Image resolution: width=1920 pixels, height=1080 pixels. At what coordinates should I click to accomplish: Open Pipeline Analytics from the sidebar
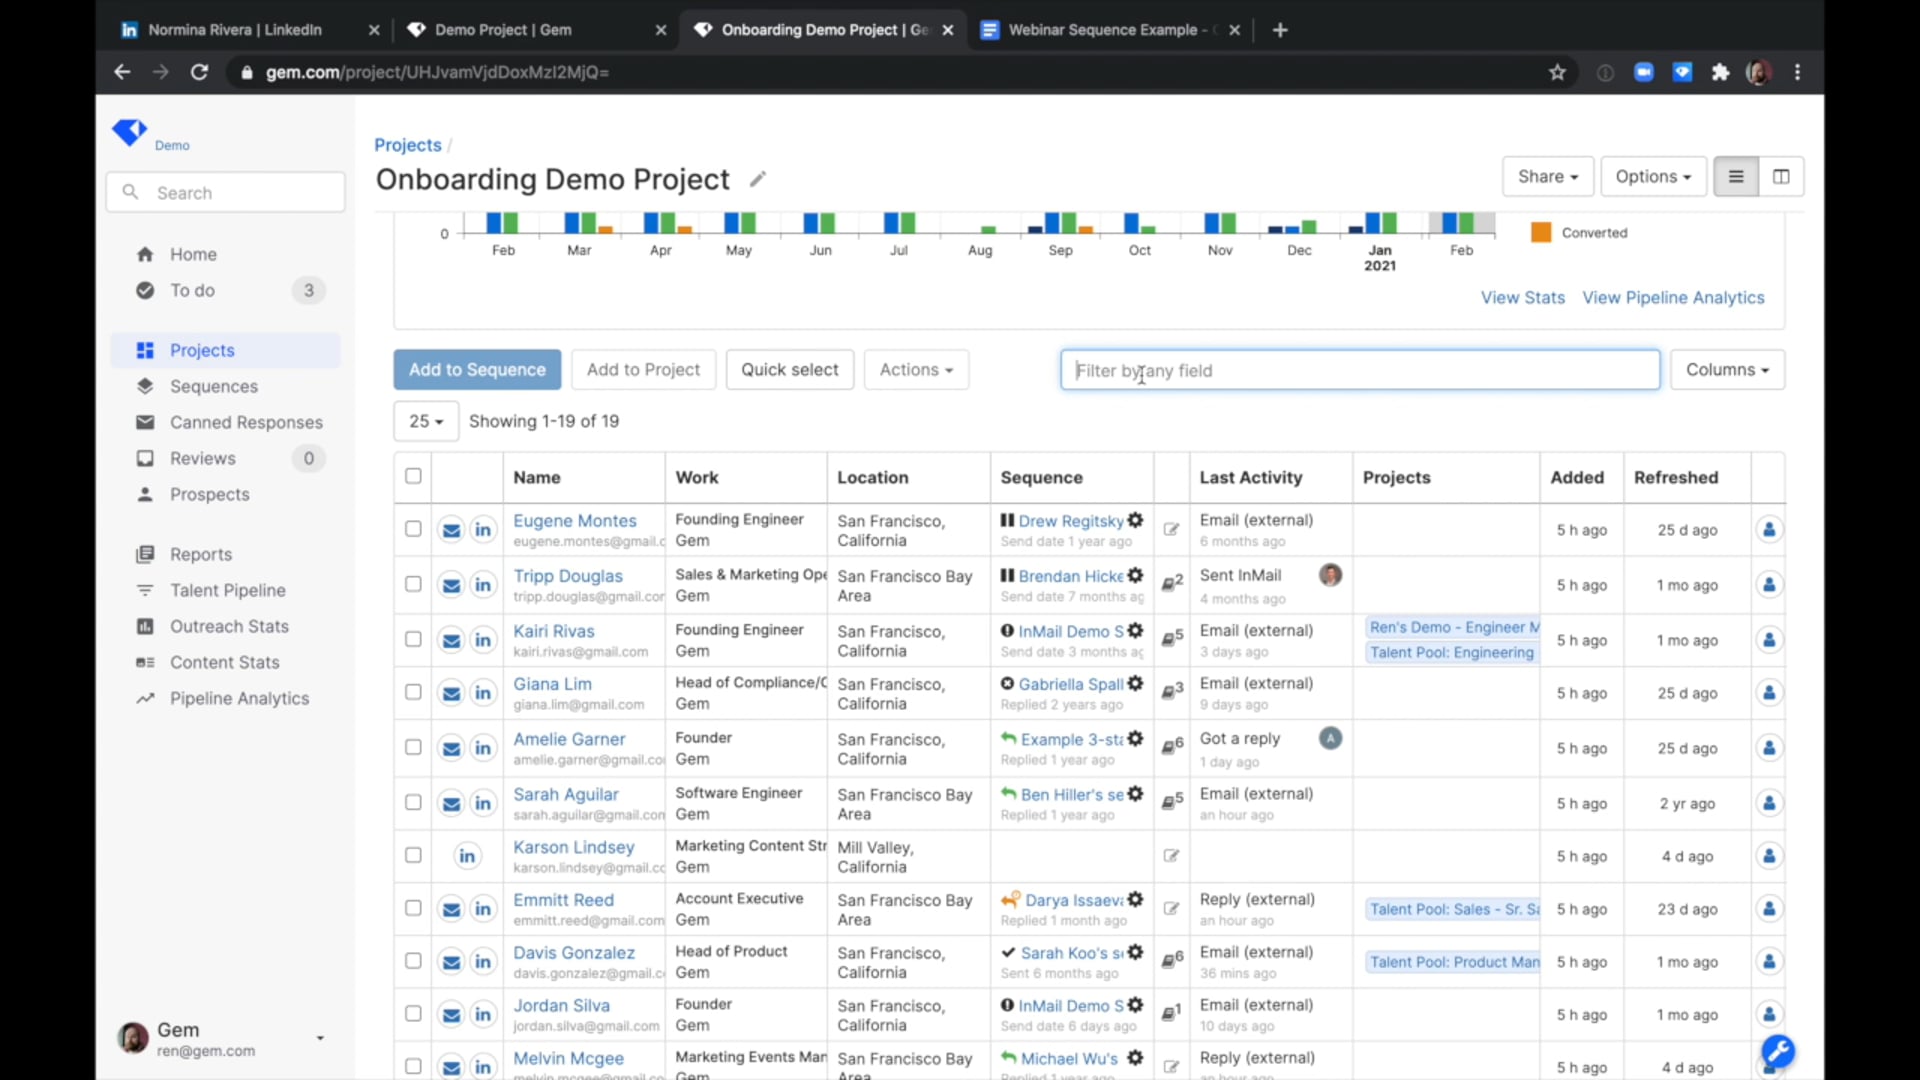[237, 698]
